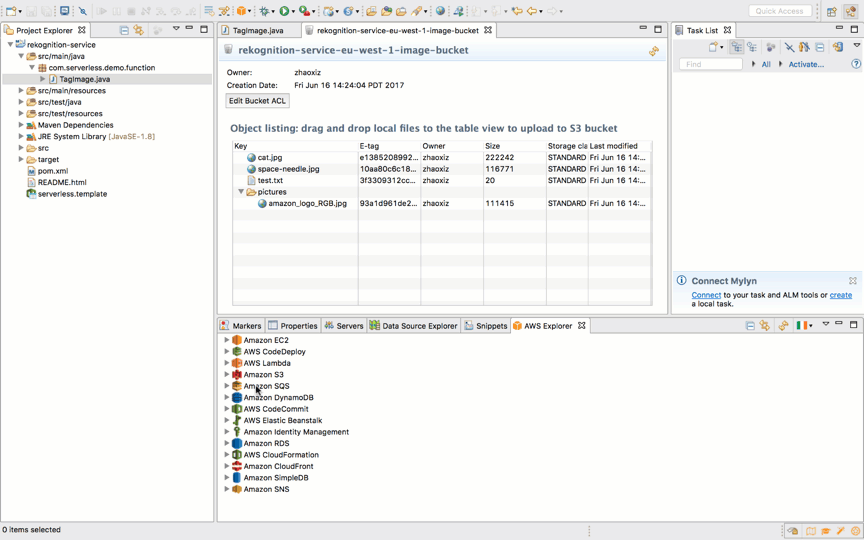Click New Task icon in Task List
864x540 pixels.
715,47
